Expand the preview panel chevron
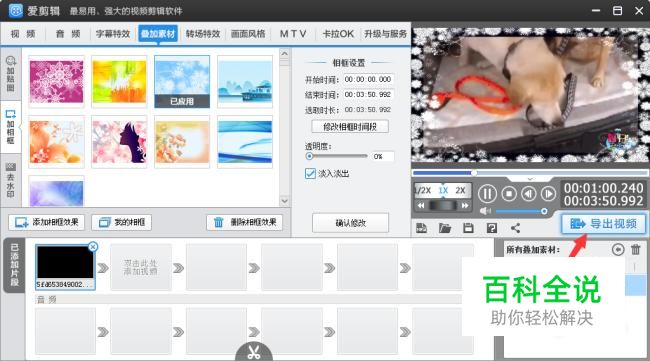Viewport: 650px width, 361px height. coord(530,179)
